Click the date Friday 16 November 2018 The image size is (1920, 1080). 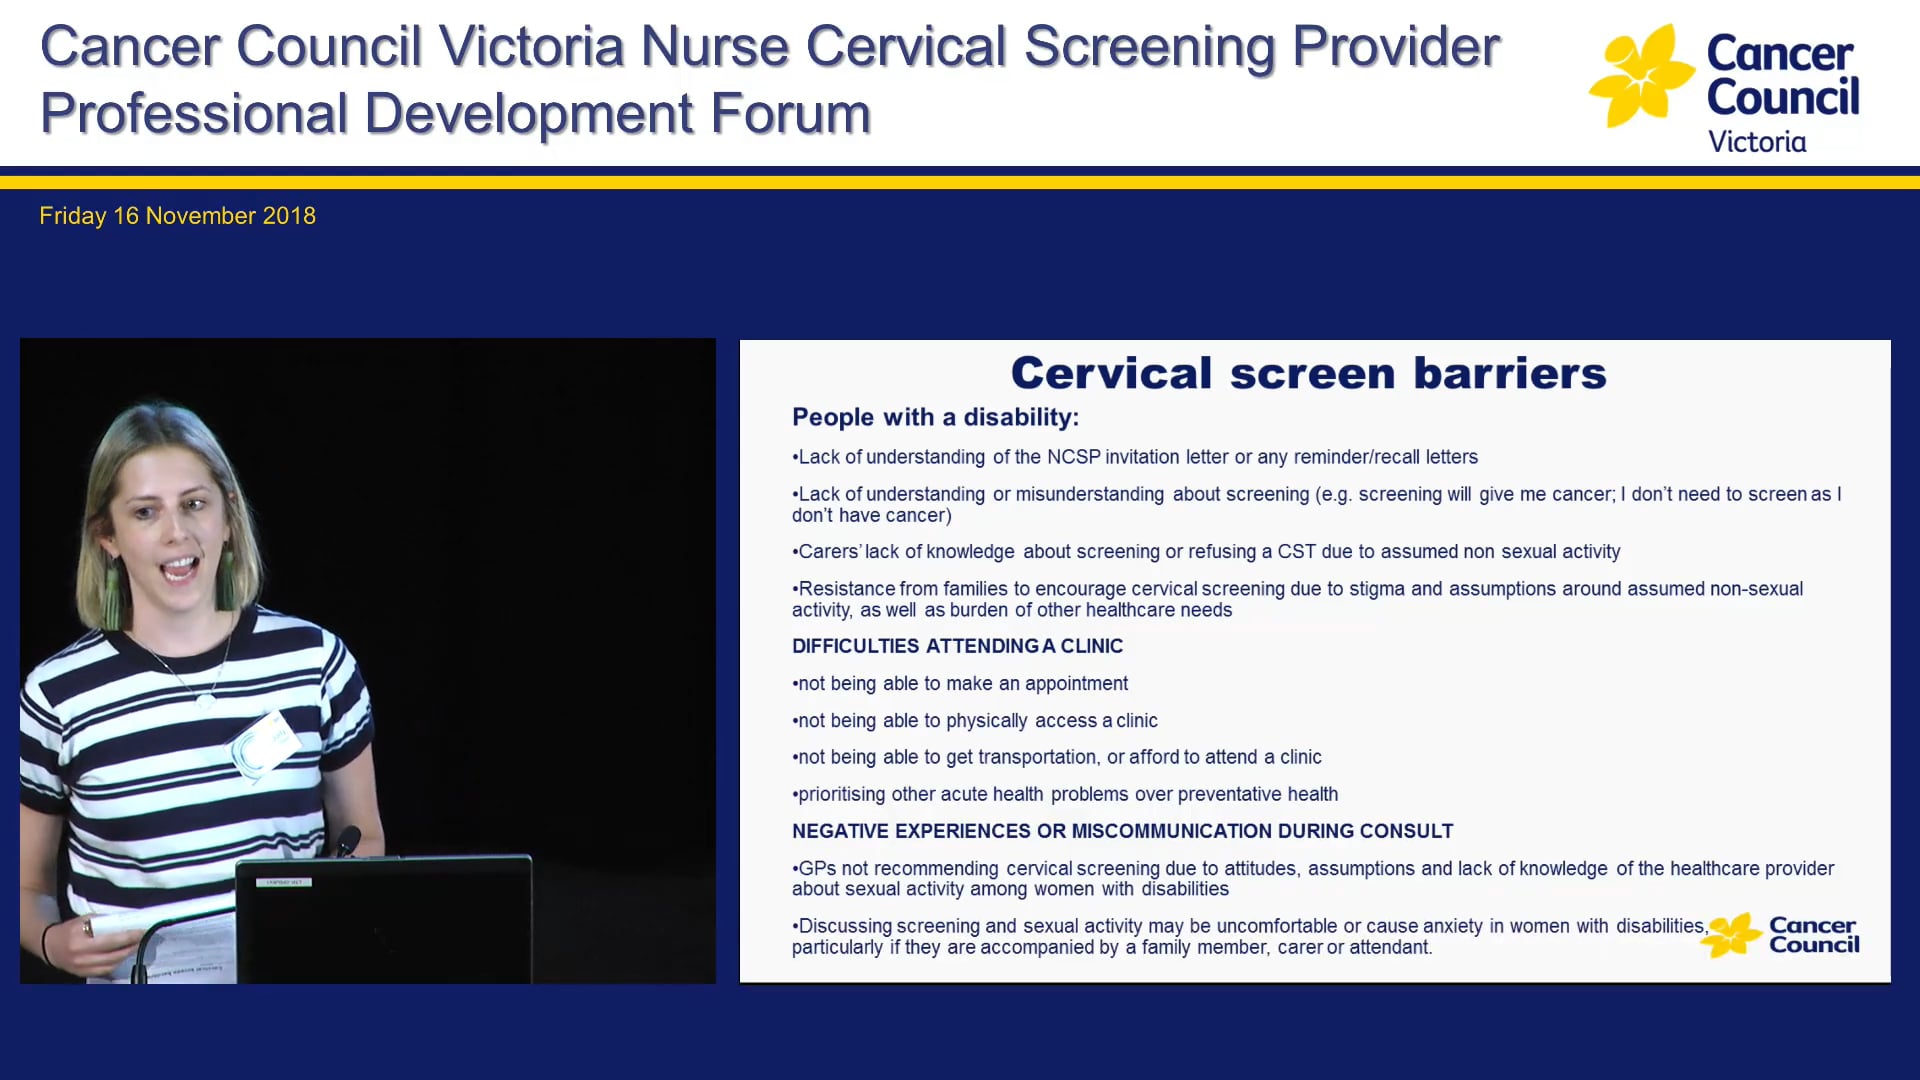click(x=177, y=216)
